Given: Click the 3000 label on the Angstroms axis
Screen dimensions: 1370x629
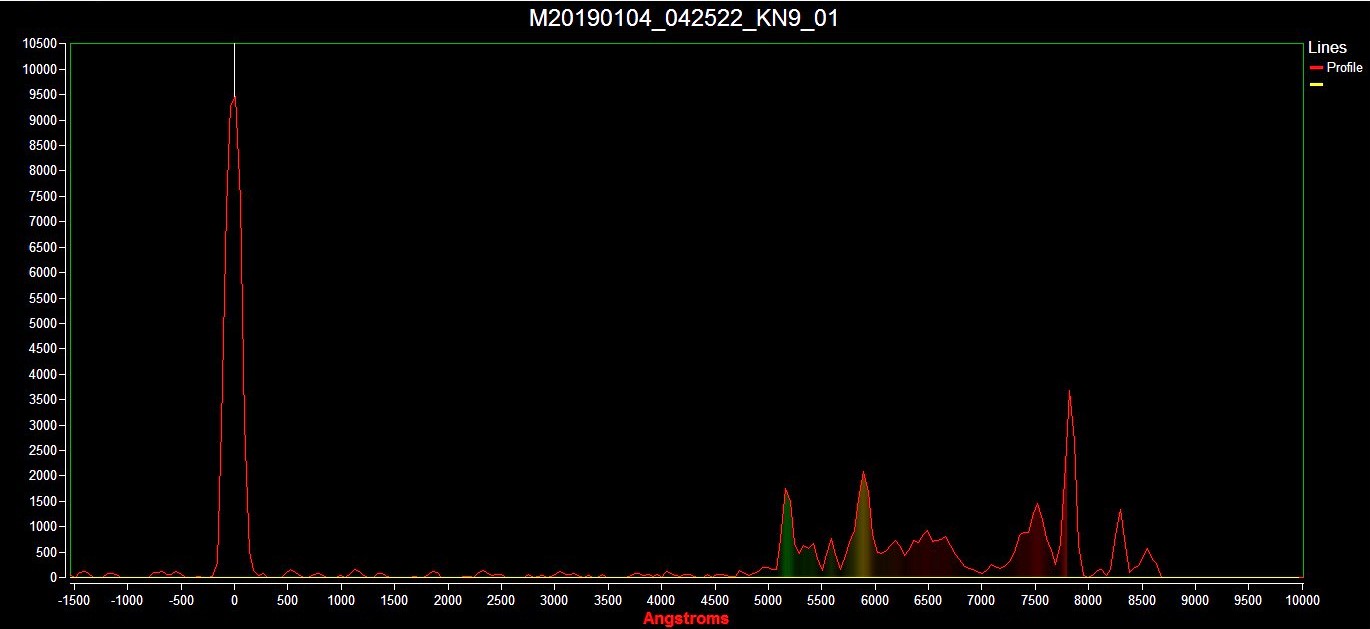Looking at the screenshot, I should pyautogui.click(x=554, y=601).
